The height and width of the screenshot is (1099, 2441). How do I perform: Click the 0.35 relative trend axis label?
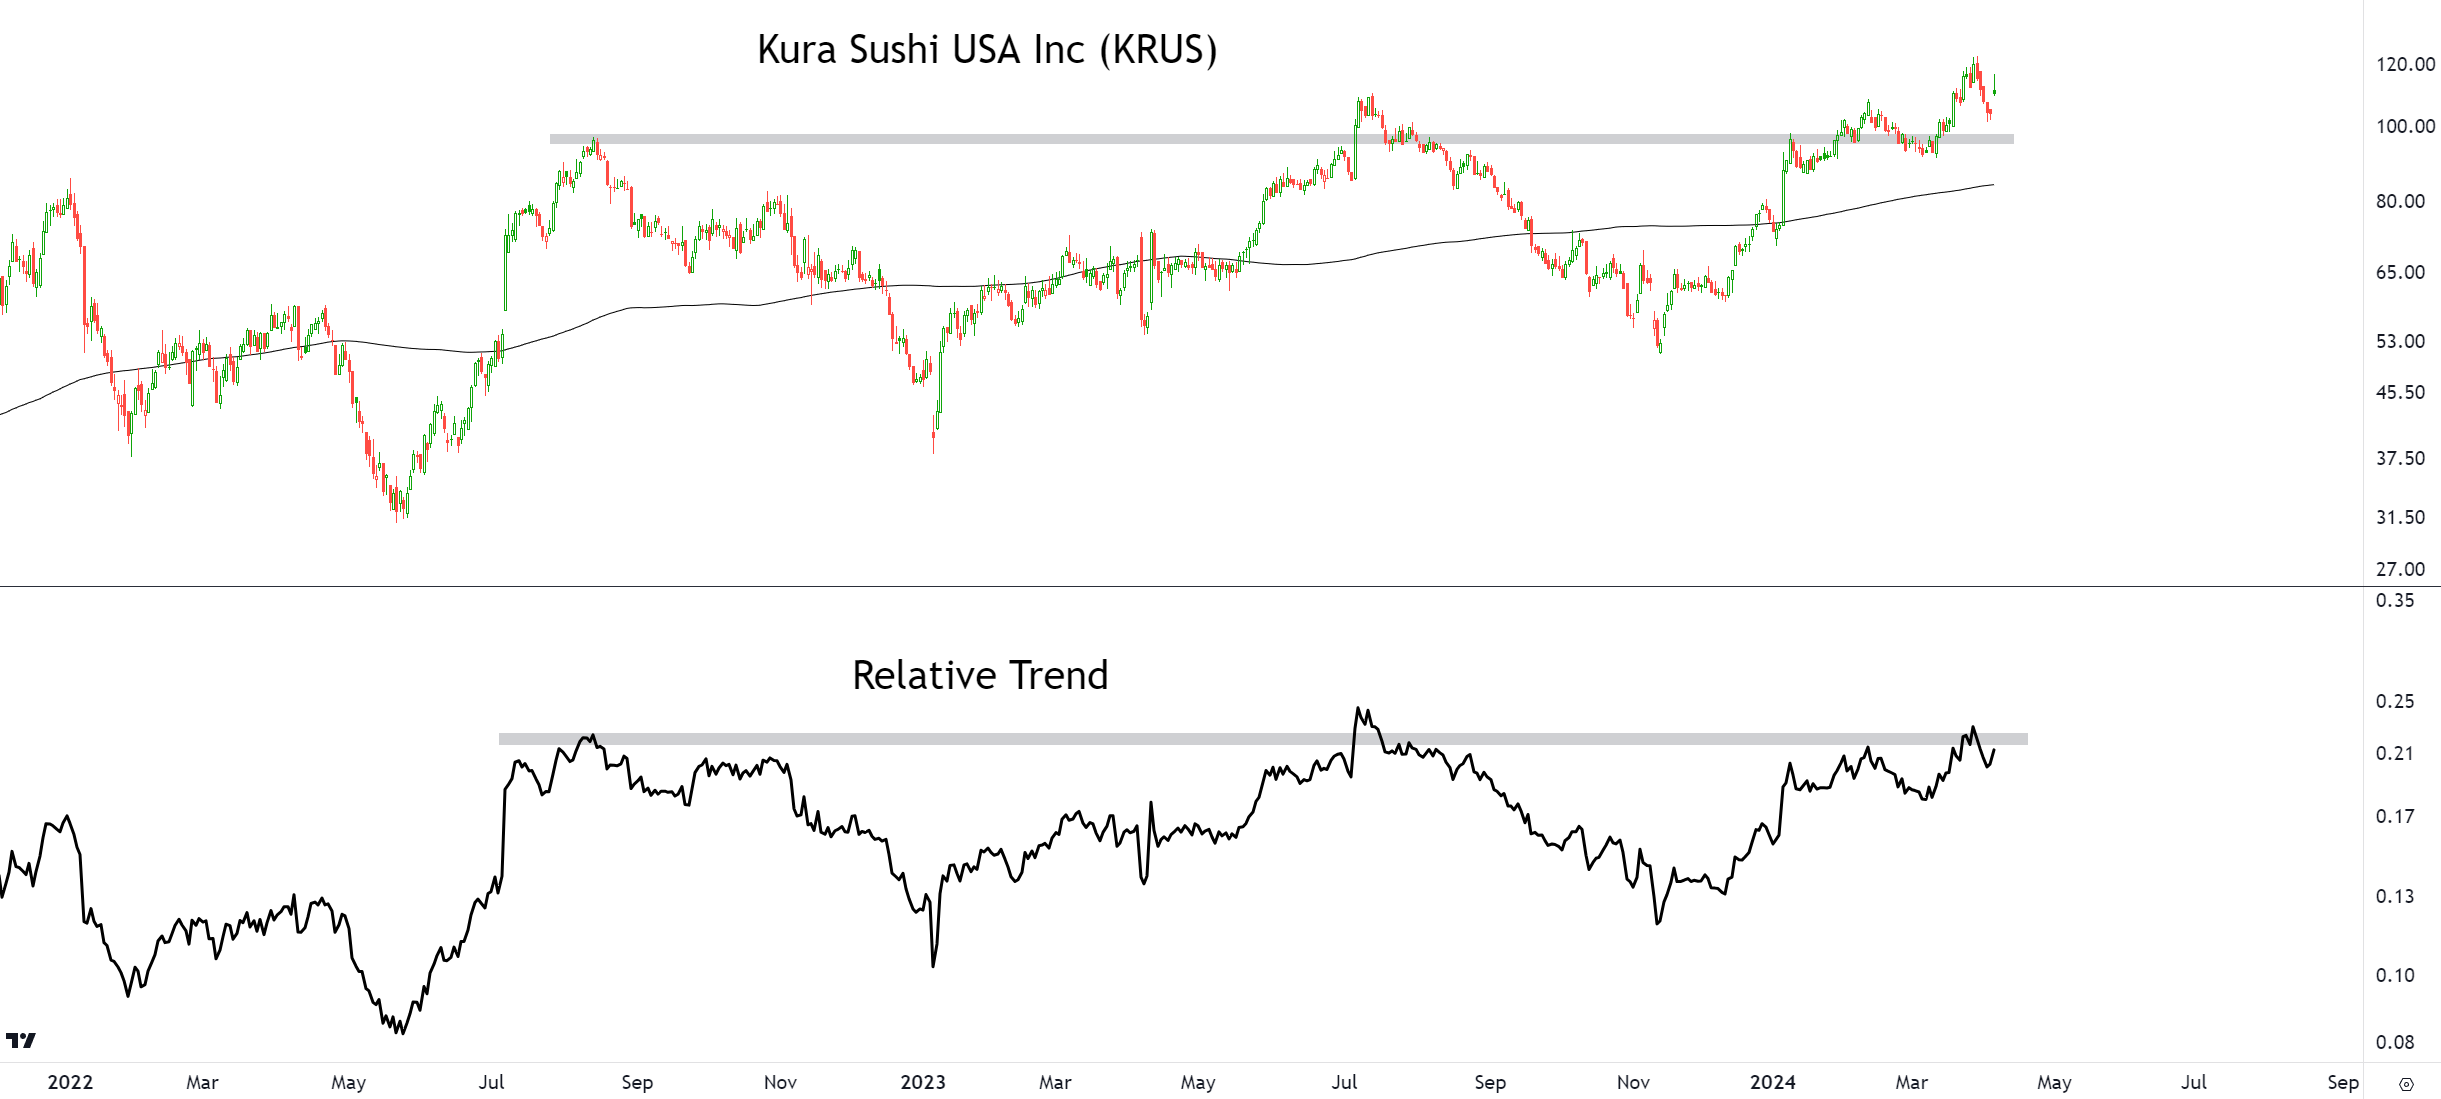pos(2395,600)
